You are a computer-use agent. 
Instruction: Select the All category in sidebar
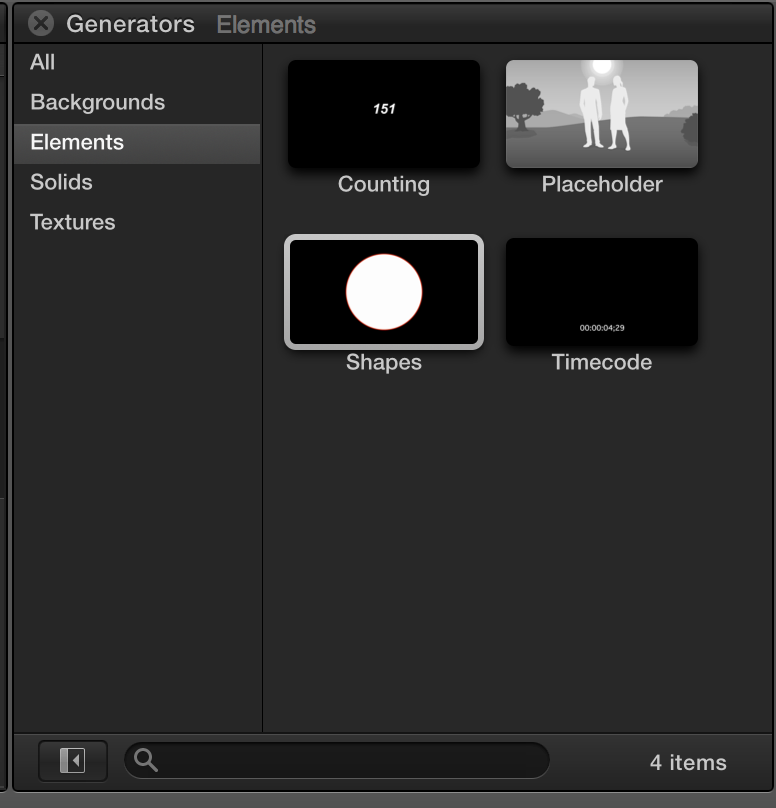(x=42, y=62)
